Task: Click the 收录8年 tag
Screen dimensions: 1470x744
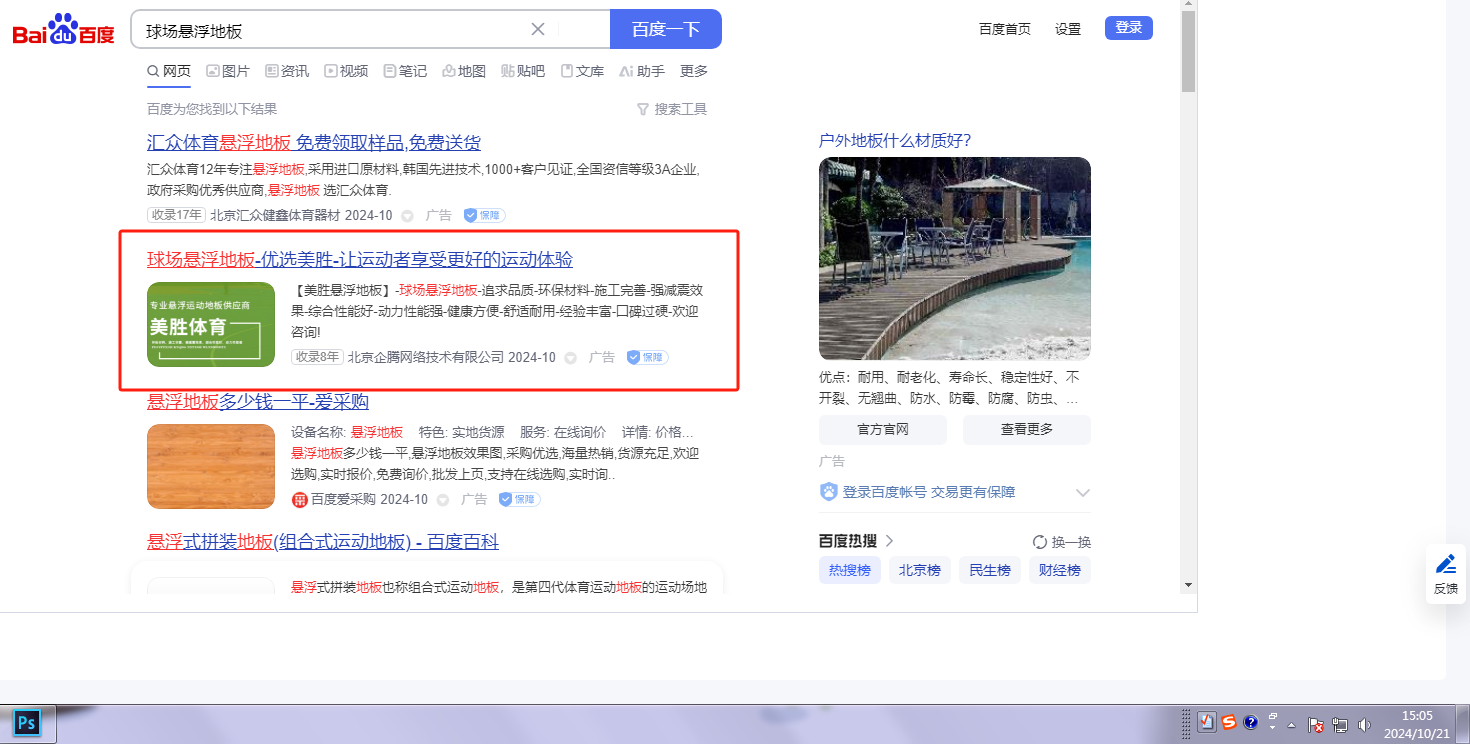Action: tap(317, 357)
